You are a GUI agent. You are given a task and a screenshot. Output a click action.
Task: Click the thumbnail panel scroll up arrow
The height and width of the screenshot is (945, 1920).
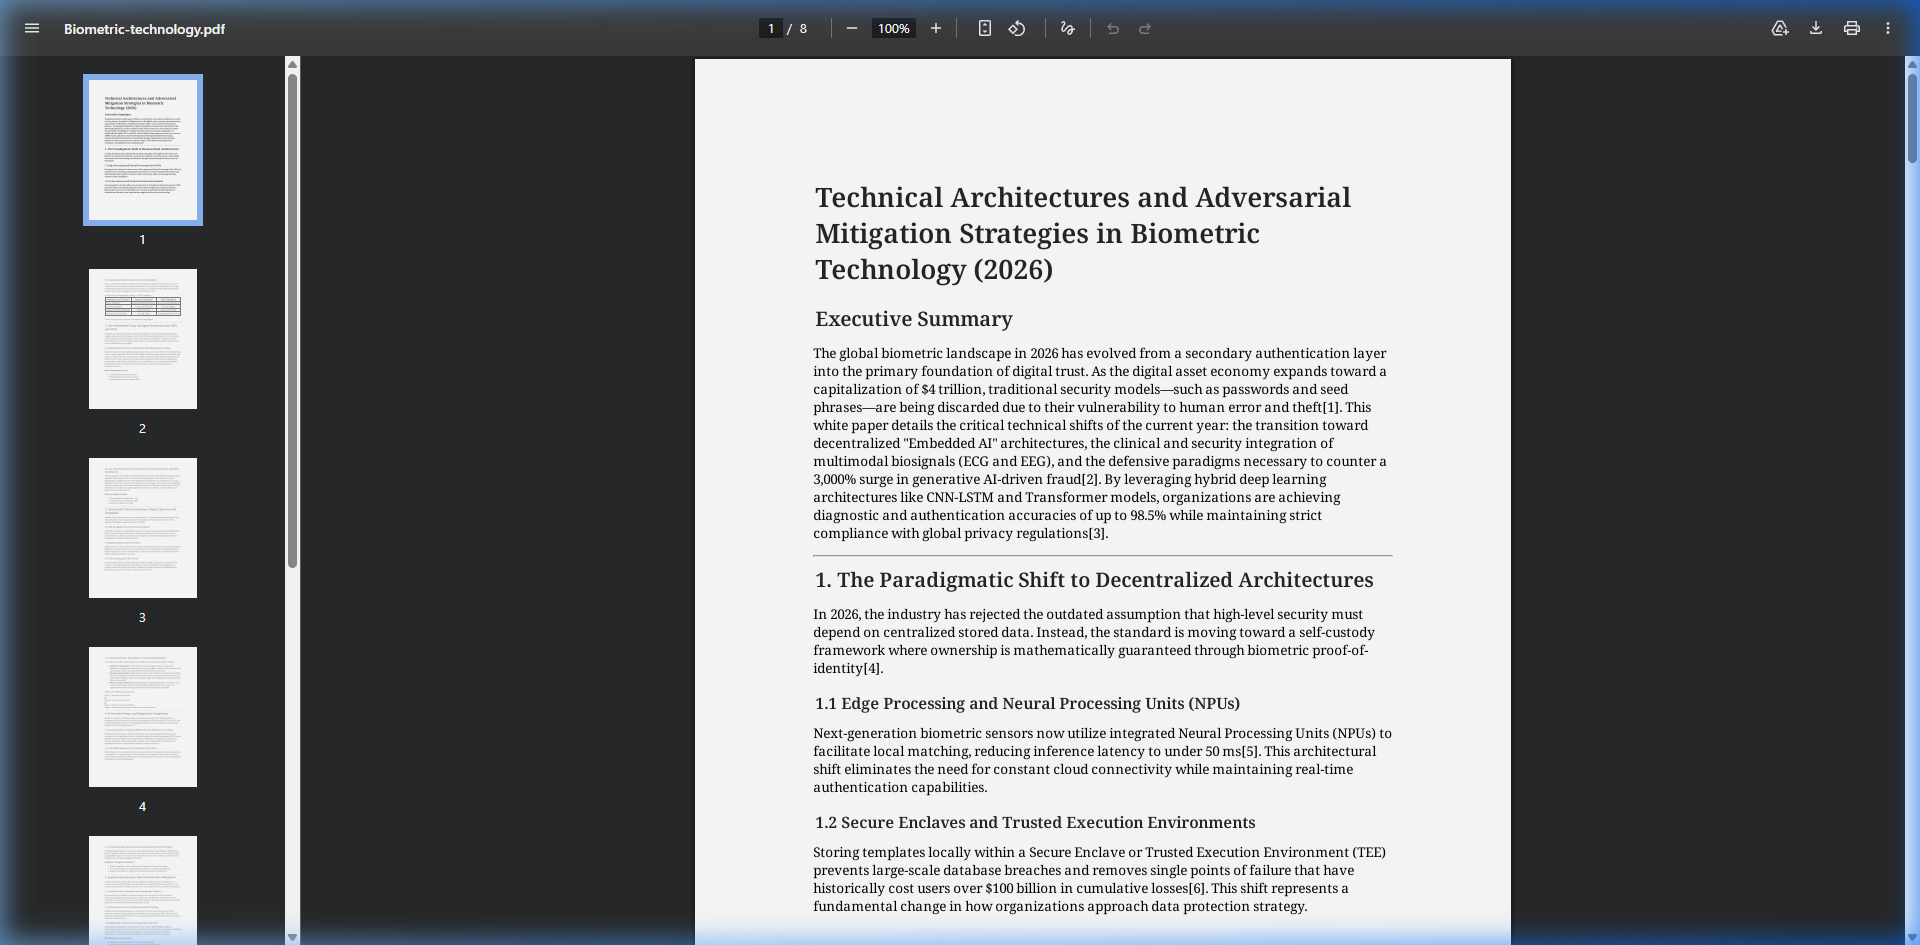(293, 64)
